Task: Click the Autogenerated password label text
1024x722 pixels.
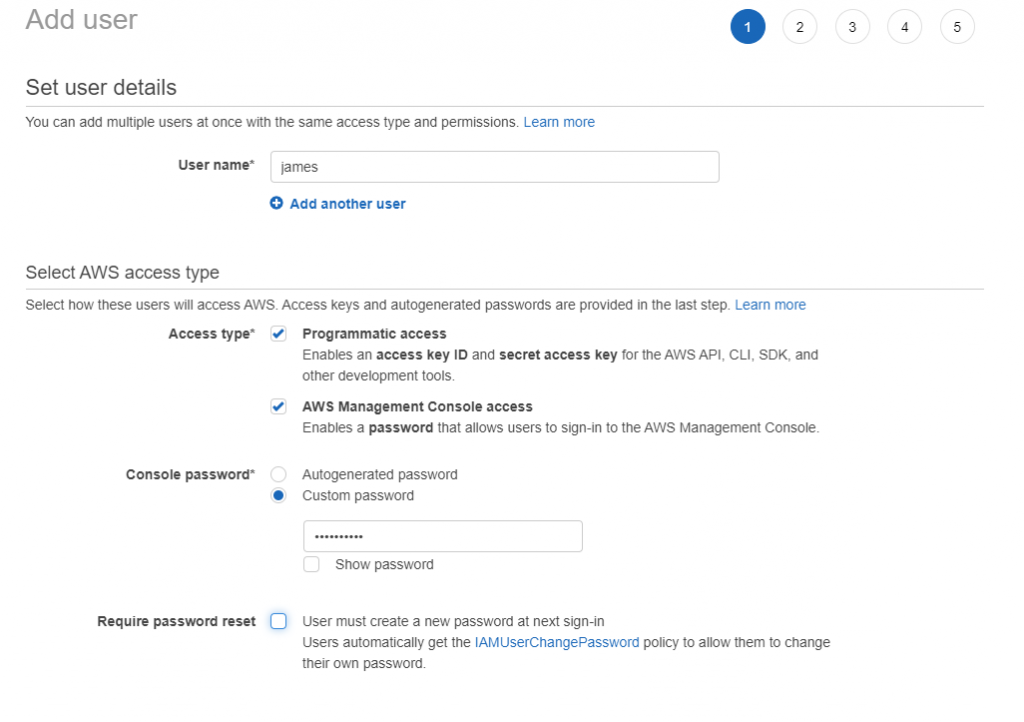Action: (379, 475)
